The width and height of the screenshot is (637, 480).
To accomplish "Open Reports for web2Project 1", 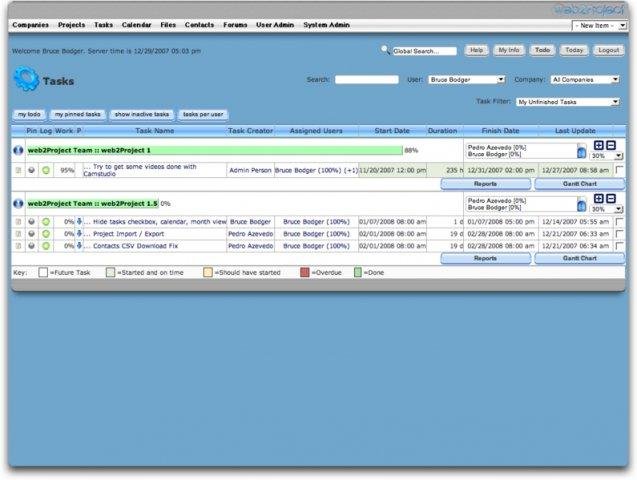I will pyautogui.click(x=485, y=184).
